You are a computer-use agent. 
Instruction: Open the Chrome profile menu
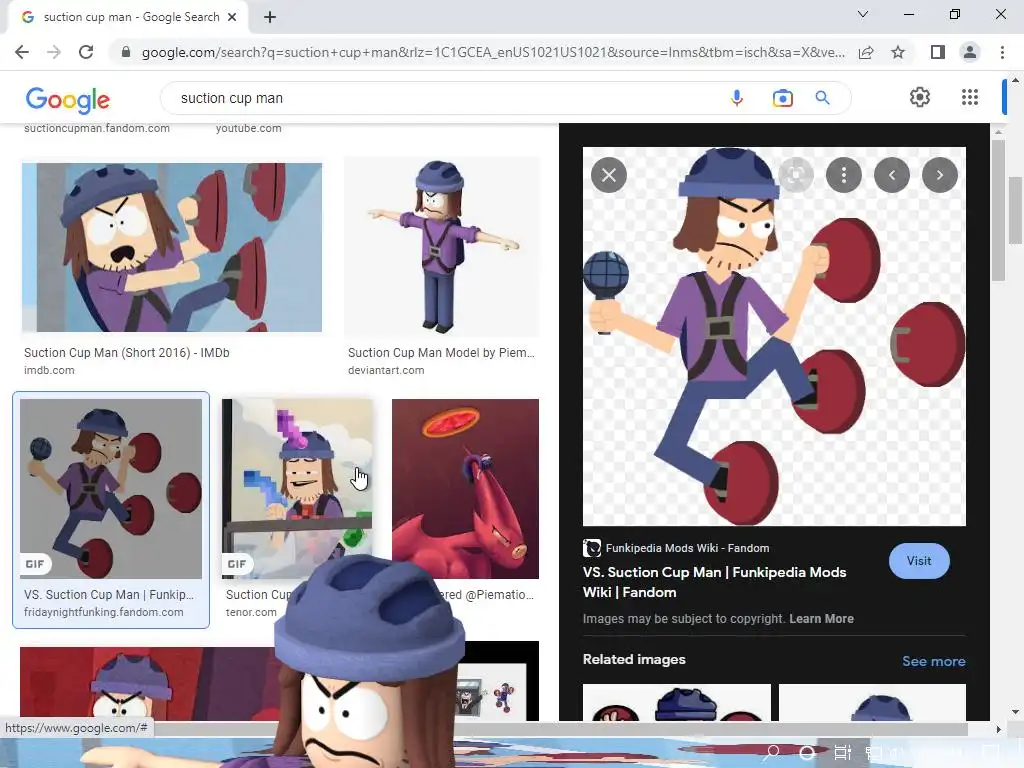tap(970, 52)
